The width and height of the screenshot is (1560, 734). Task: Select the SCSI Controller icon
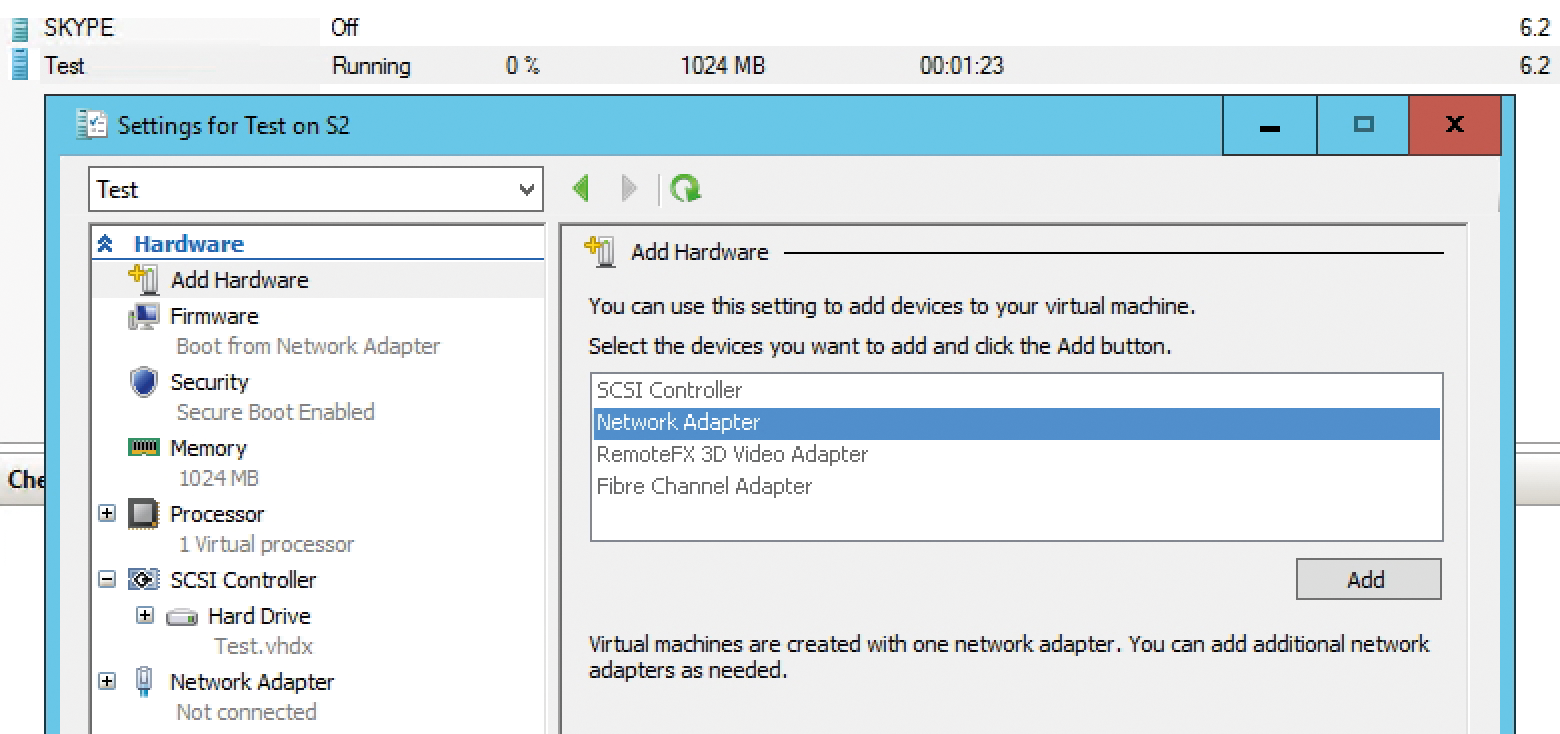point(143,579)
